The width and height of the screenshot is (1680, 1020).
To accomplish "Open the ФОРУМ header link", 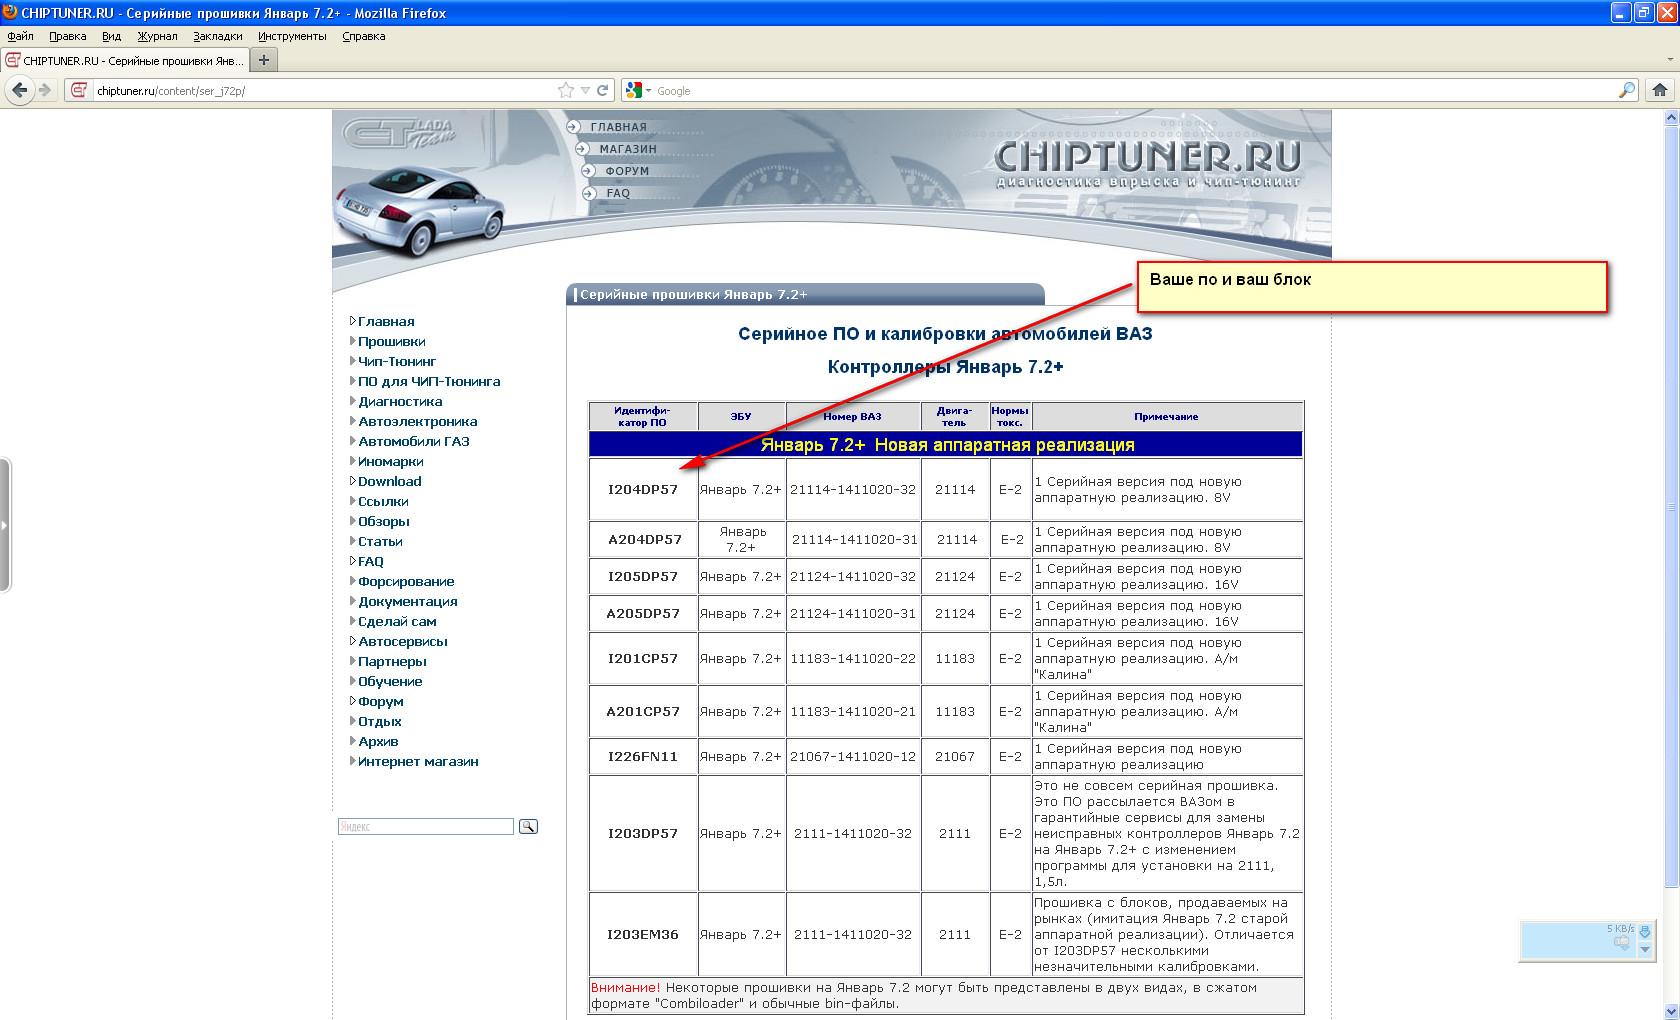I will [x=627, y=171].
